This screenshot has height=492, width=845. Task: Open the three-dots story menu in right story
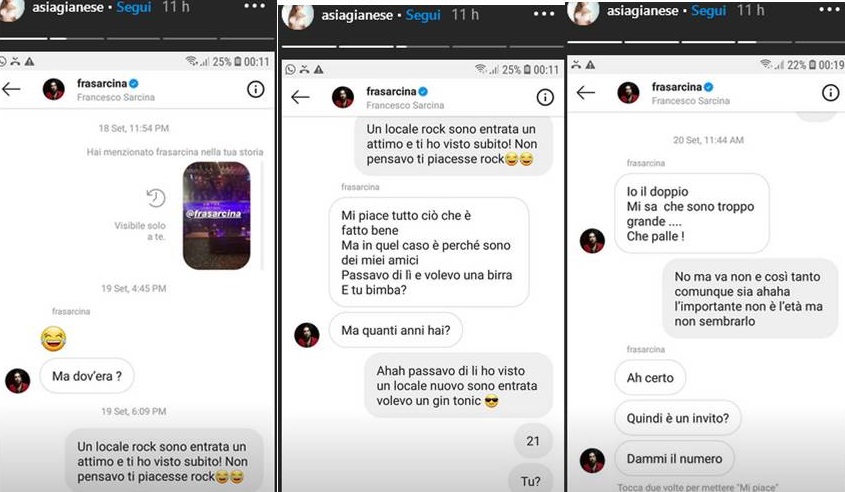(830, 9)
